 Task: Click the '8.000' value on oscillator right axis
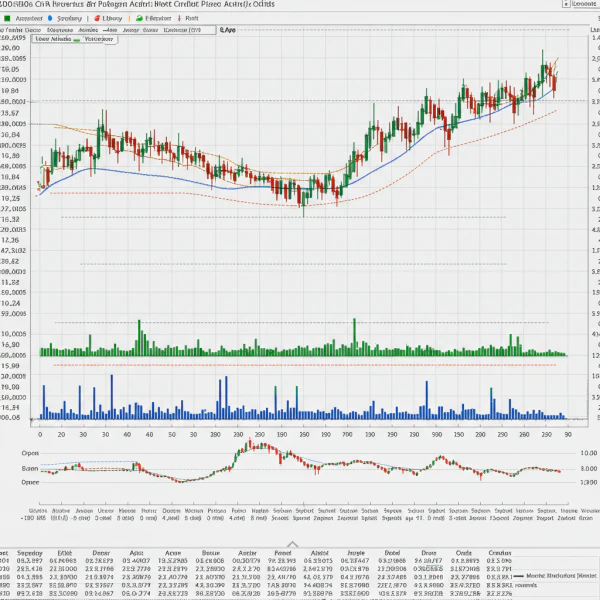(589, 468)
